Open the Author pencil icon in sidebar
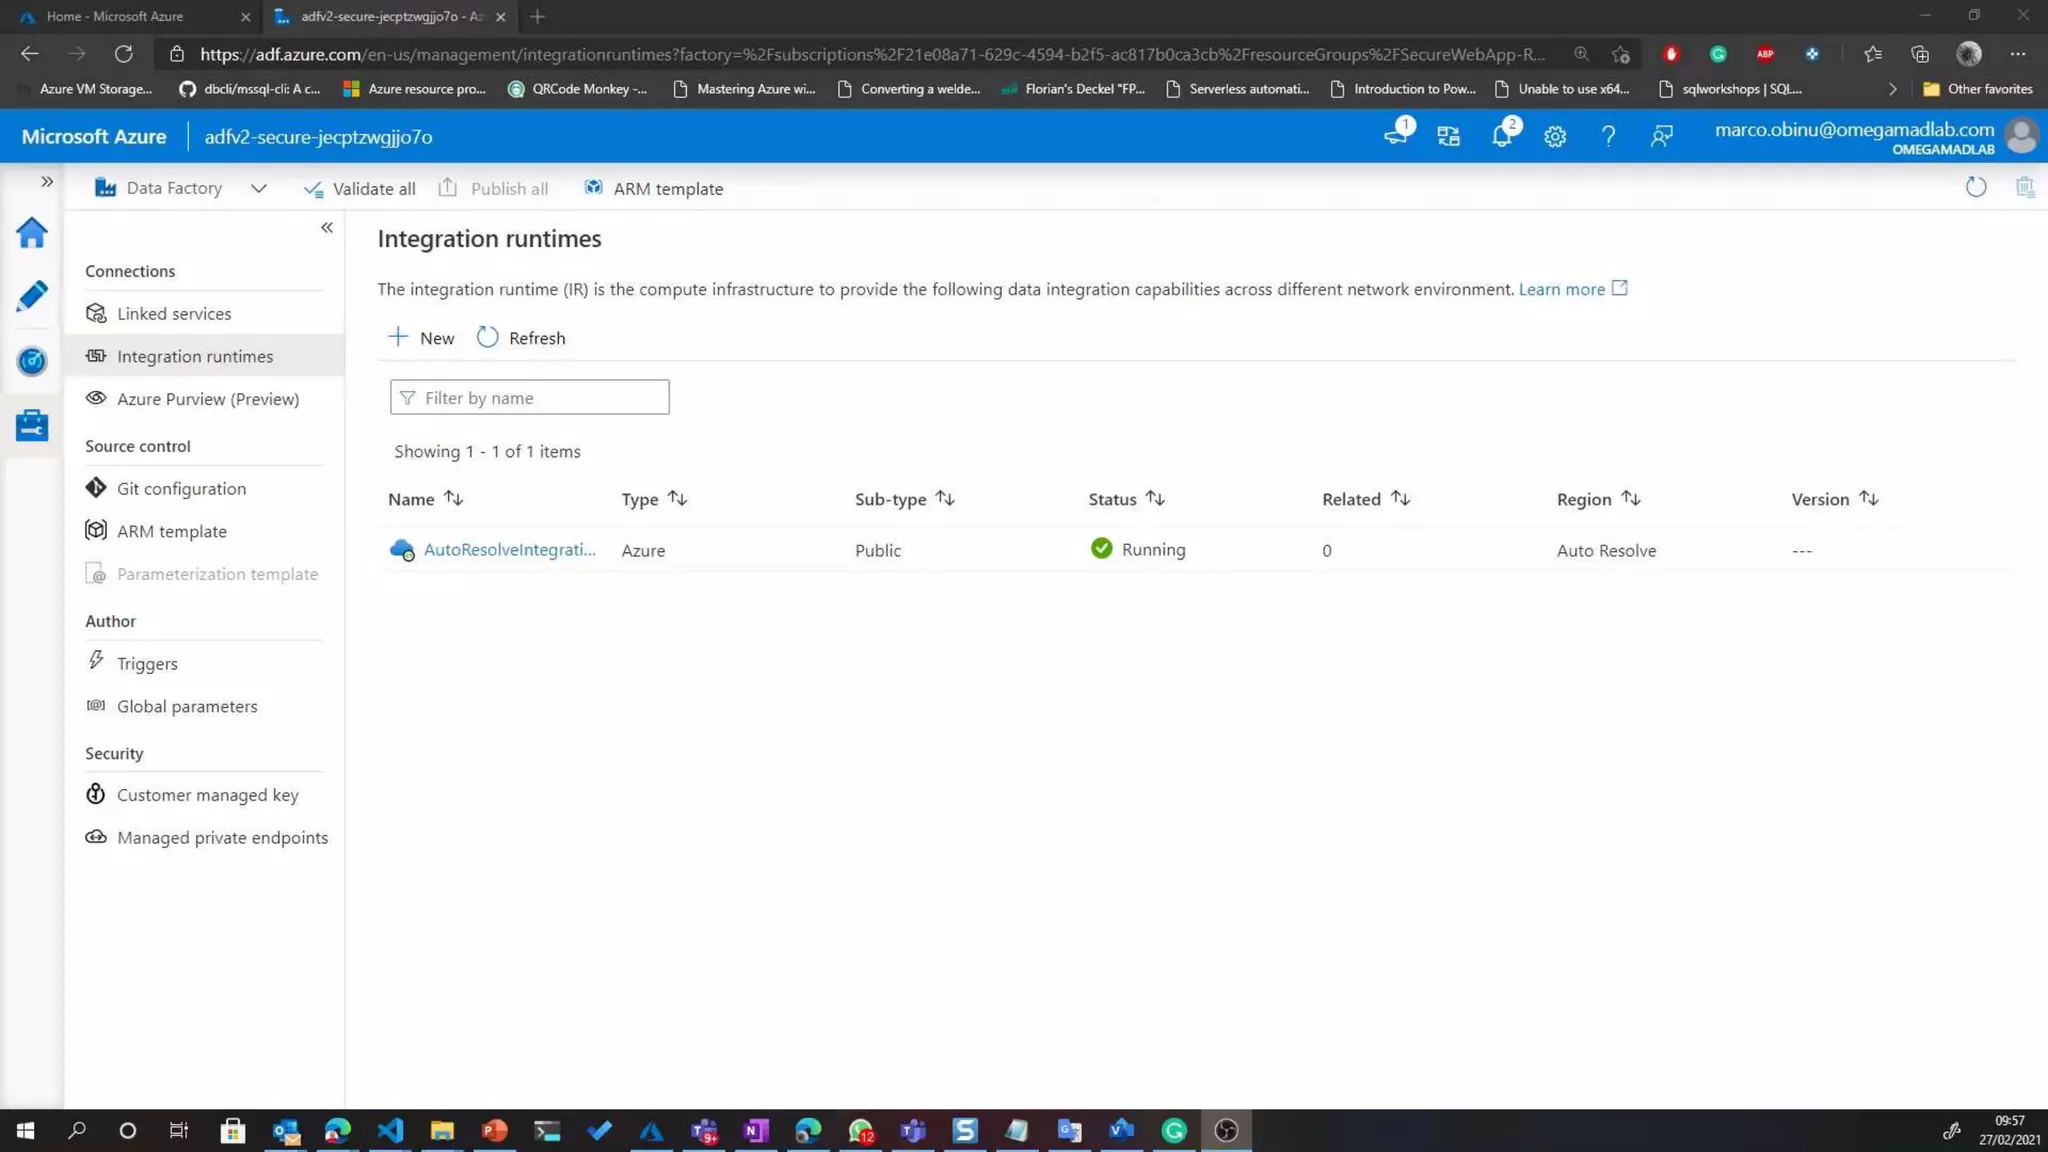Image resolution: width=2048 pixels, height=1152 pixels. 32,296
